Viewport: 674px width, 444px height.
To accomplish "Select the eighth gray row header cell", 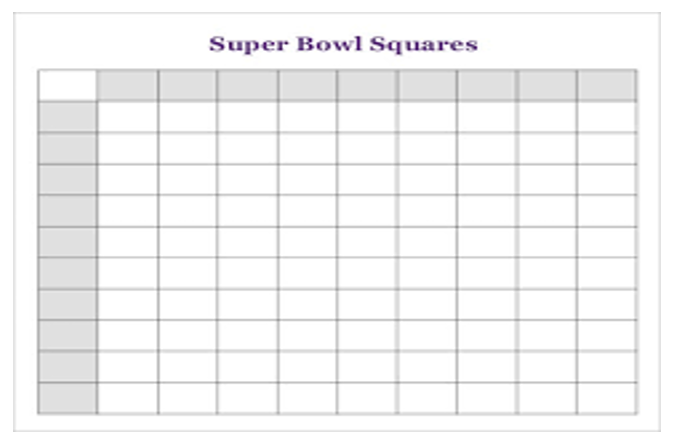I will tap(68, 336).
